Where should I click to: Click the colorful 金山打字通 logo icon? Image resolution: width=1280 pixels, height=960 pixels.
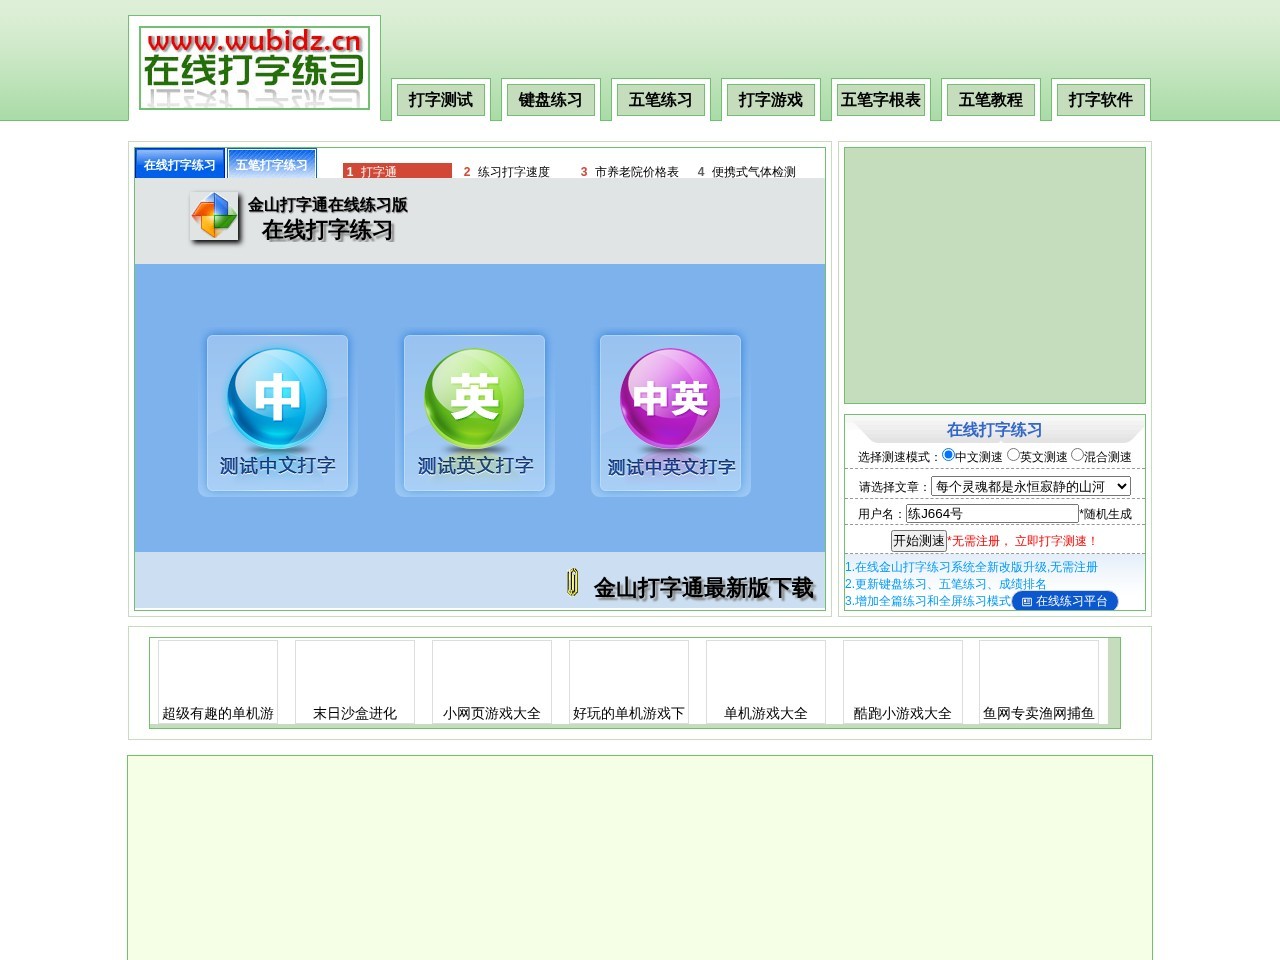coord(215,216)
